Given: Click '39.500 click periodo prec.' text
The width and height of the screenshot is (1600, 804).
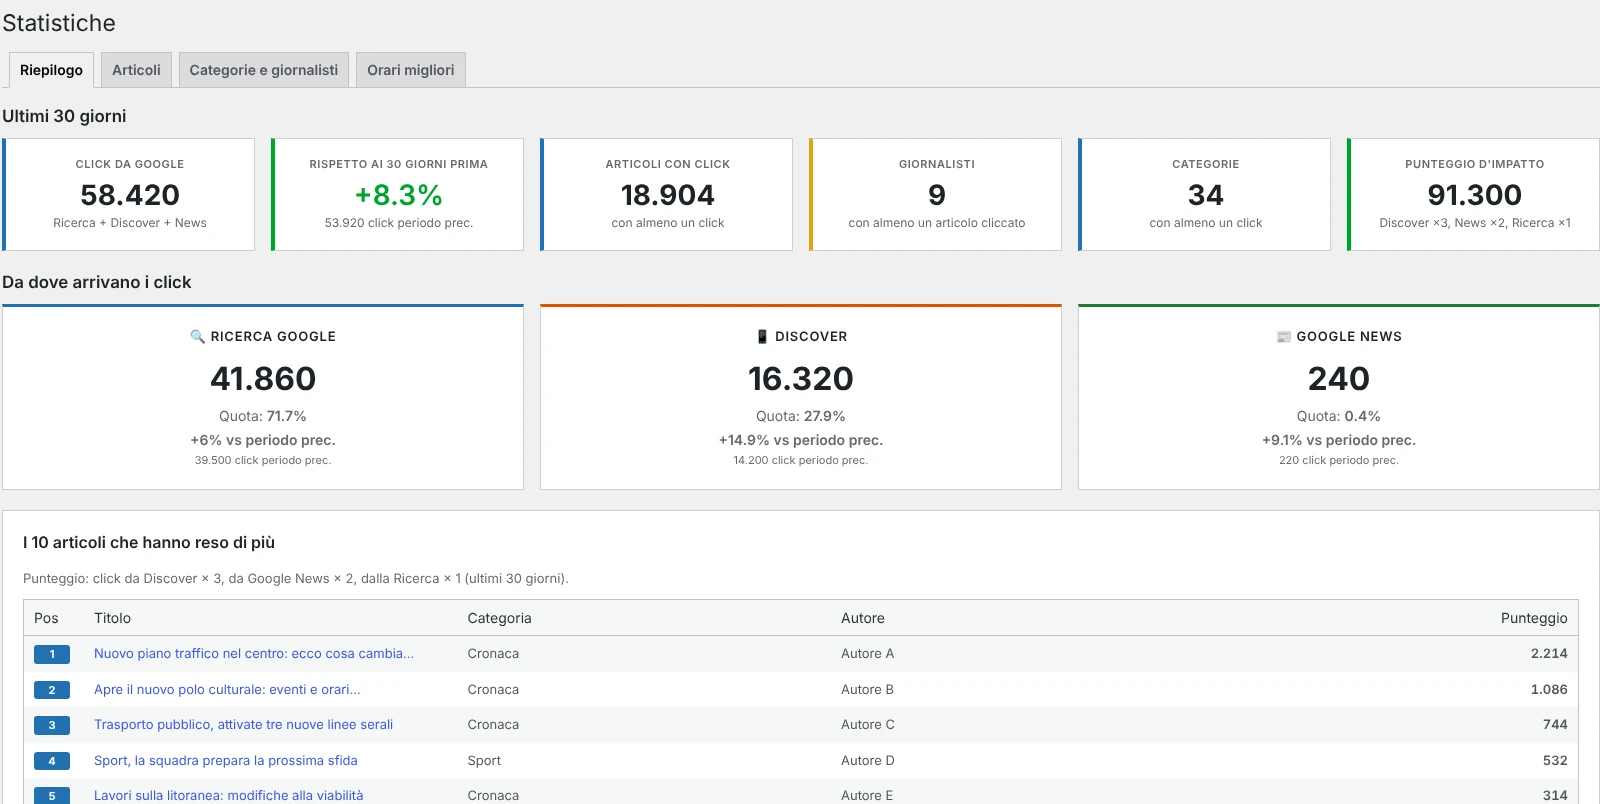Looking at the screenshot, I should click(x=263, y=461).
